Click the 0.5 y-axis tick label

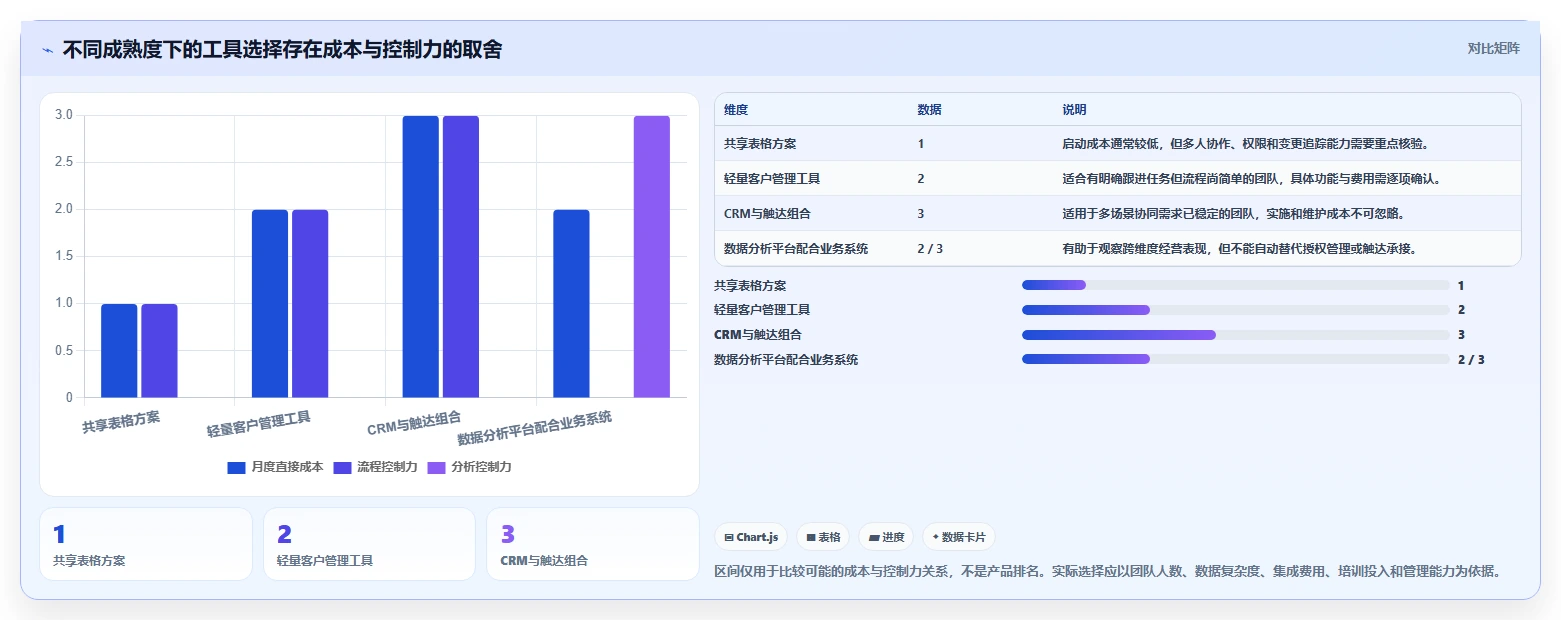[64, 350]
